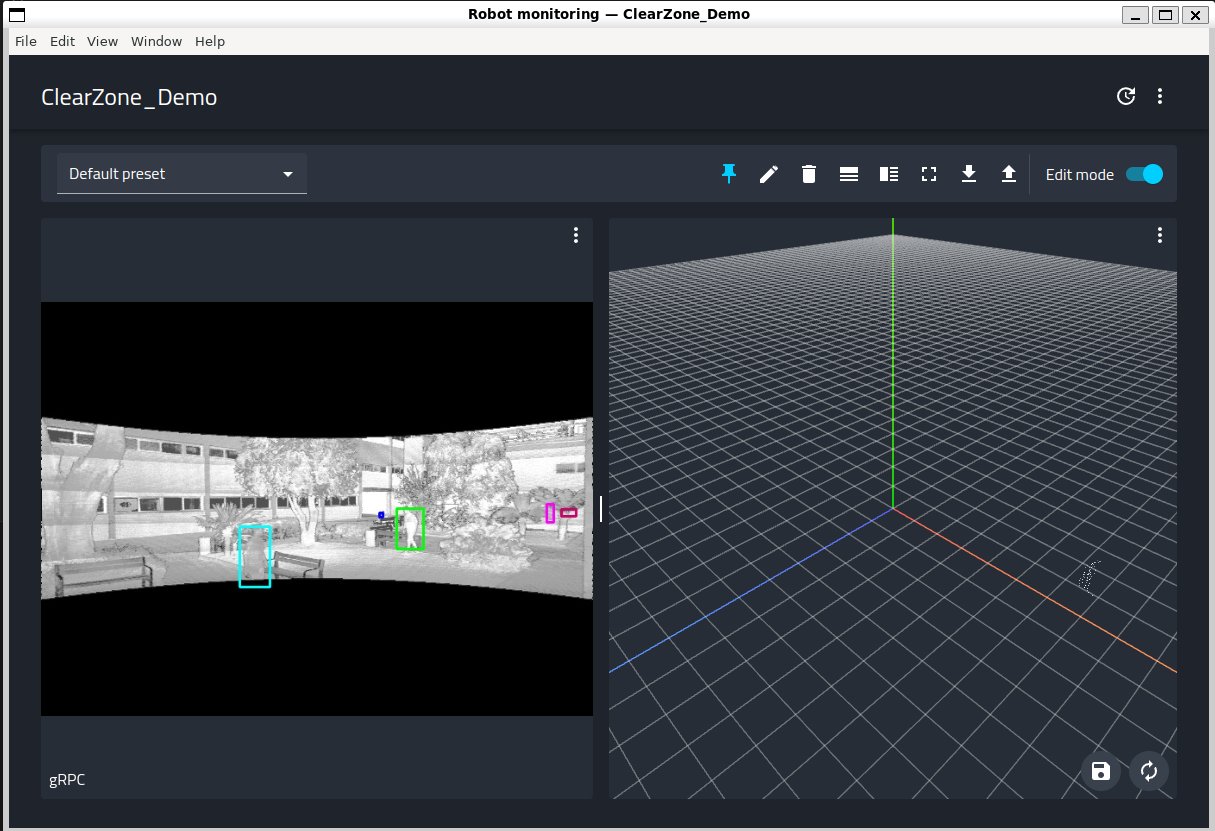Open the gRPC camera panel options menu
Viewport: 1215px width, 831px height.
click(x=576, y=235)
